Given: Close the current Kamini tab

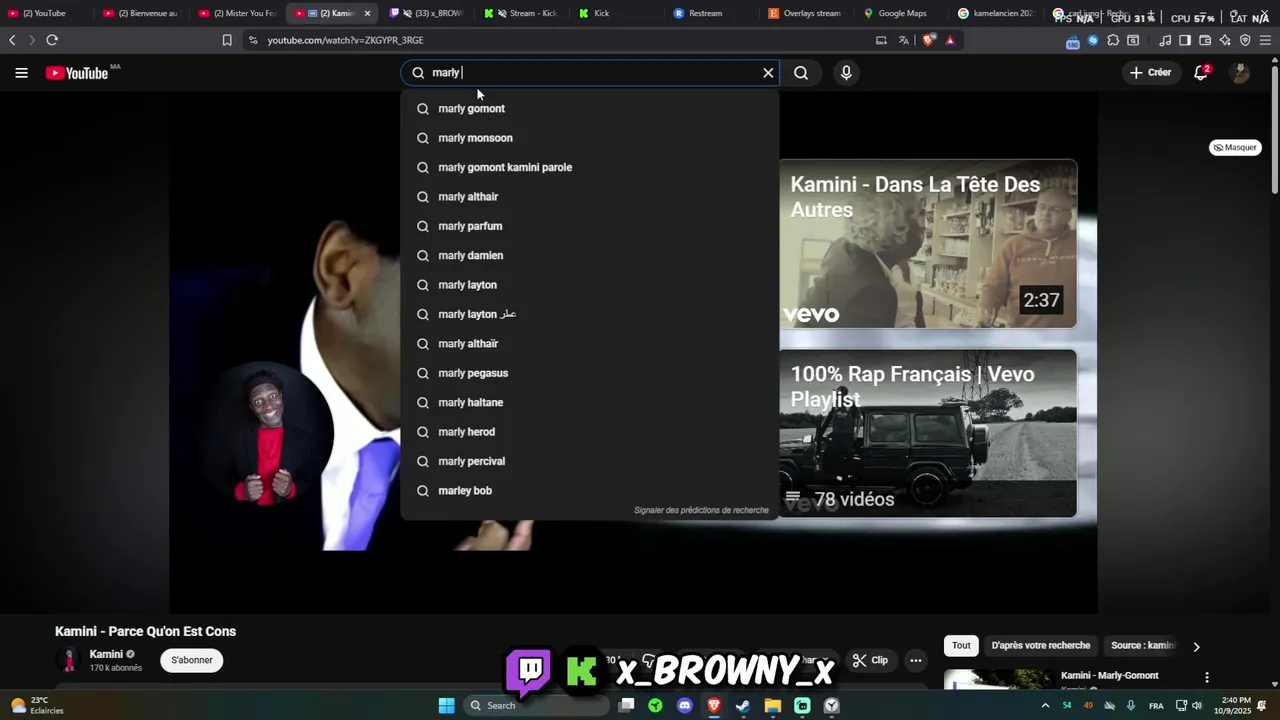Looking at the screenshot, I should pyautogui.click(x=367, y=13).
